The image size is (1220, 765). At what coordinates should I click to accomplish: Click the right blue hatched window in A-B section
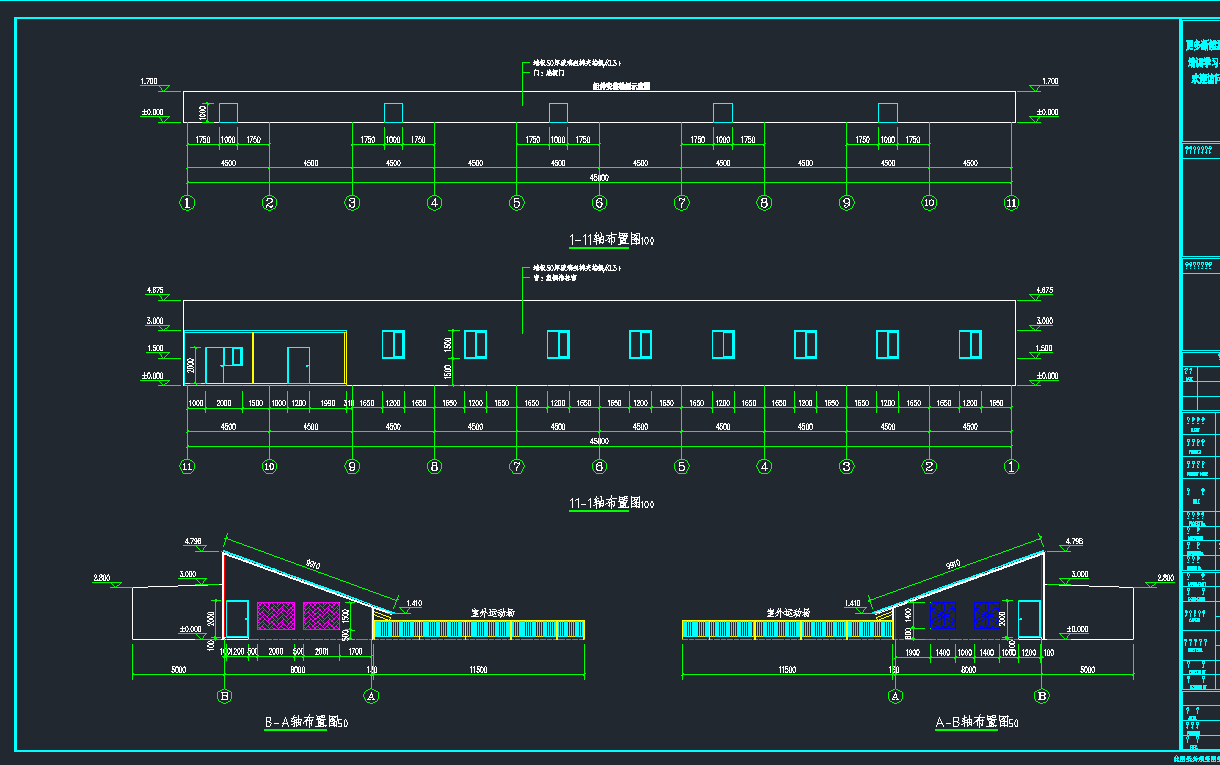tap(986, 615)
